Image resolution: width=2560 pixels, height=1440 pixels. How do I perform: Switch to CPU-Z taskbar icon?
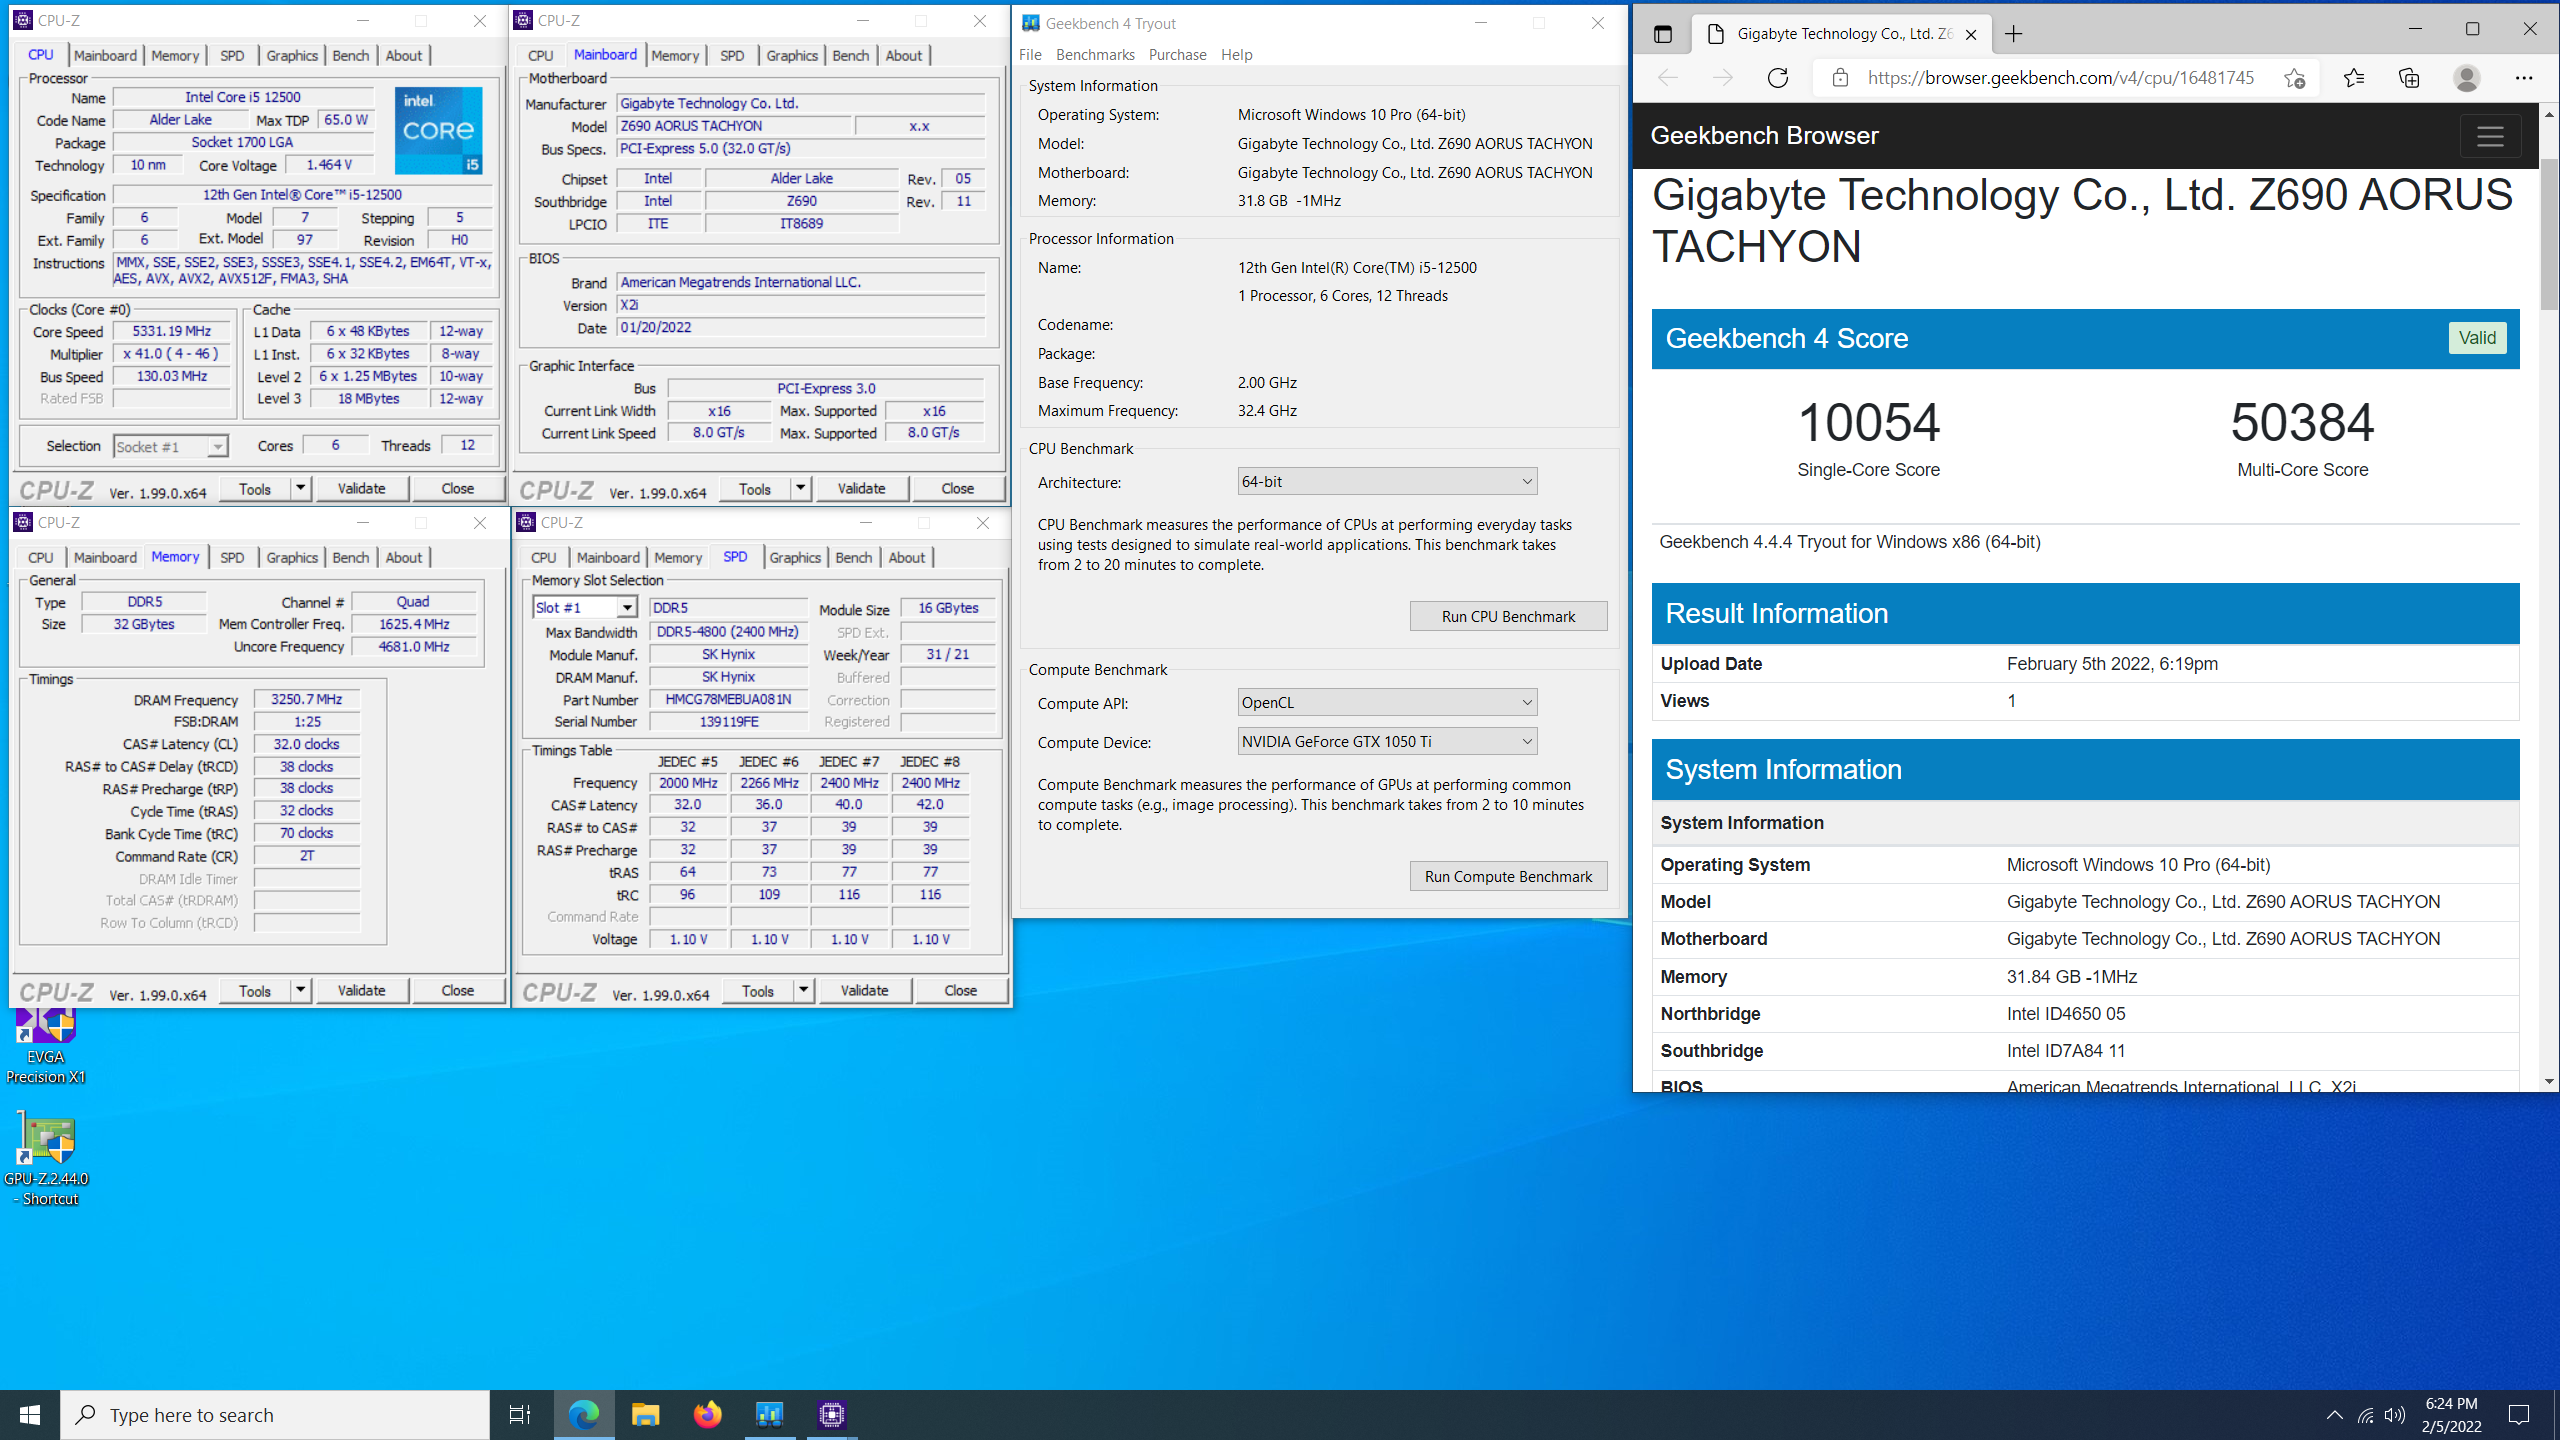point(831,1414)
